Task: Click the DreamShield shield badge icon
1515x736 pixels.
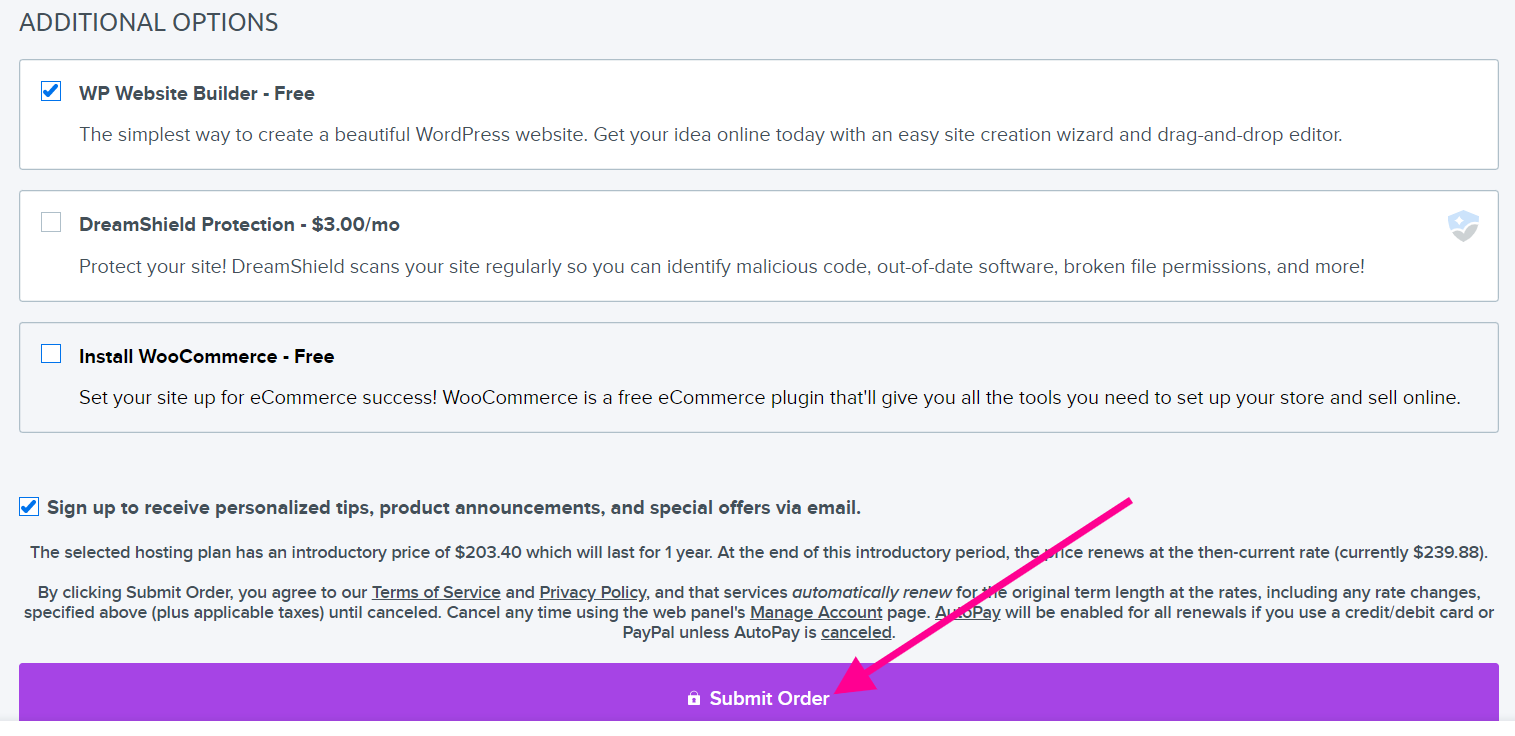Action: 1463,226
